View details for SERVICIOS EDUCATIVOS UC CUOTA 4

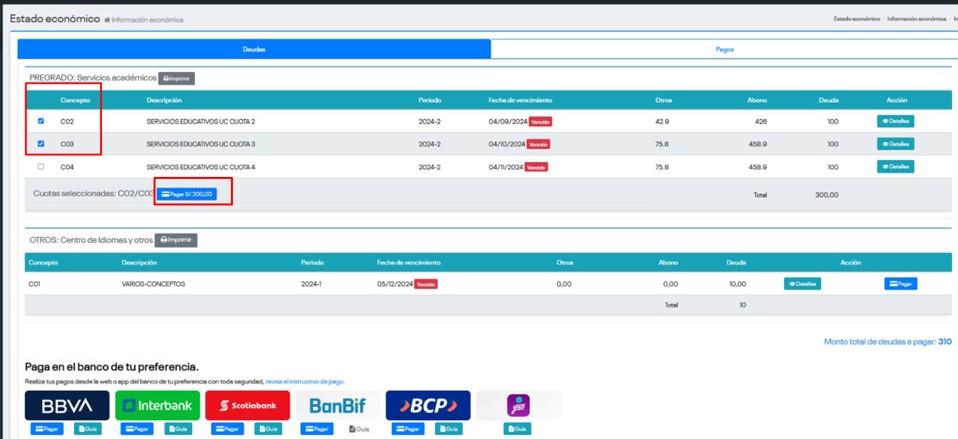[895, 166]
